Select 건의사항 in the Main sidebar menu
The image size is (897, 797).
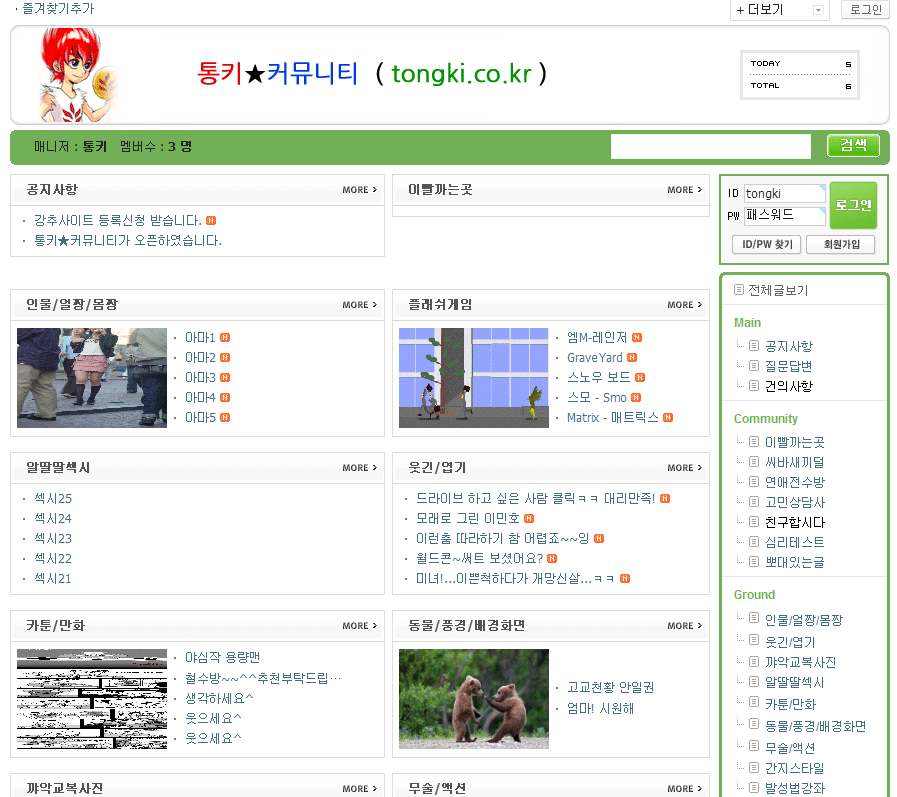[788, 386]
